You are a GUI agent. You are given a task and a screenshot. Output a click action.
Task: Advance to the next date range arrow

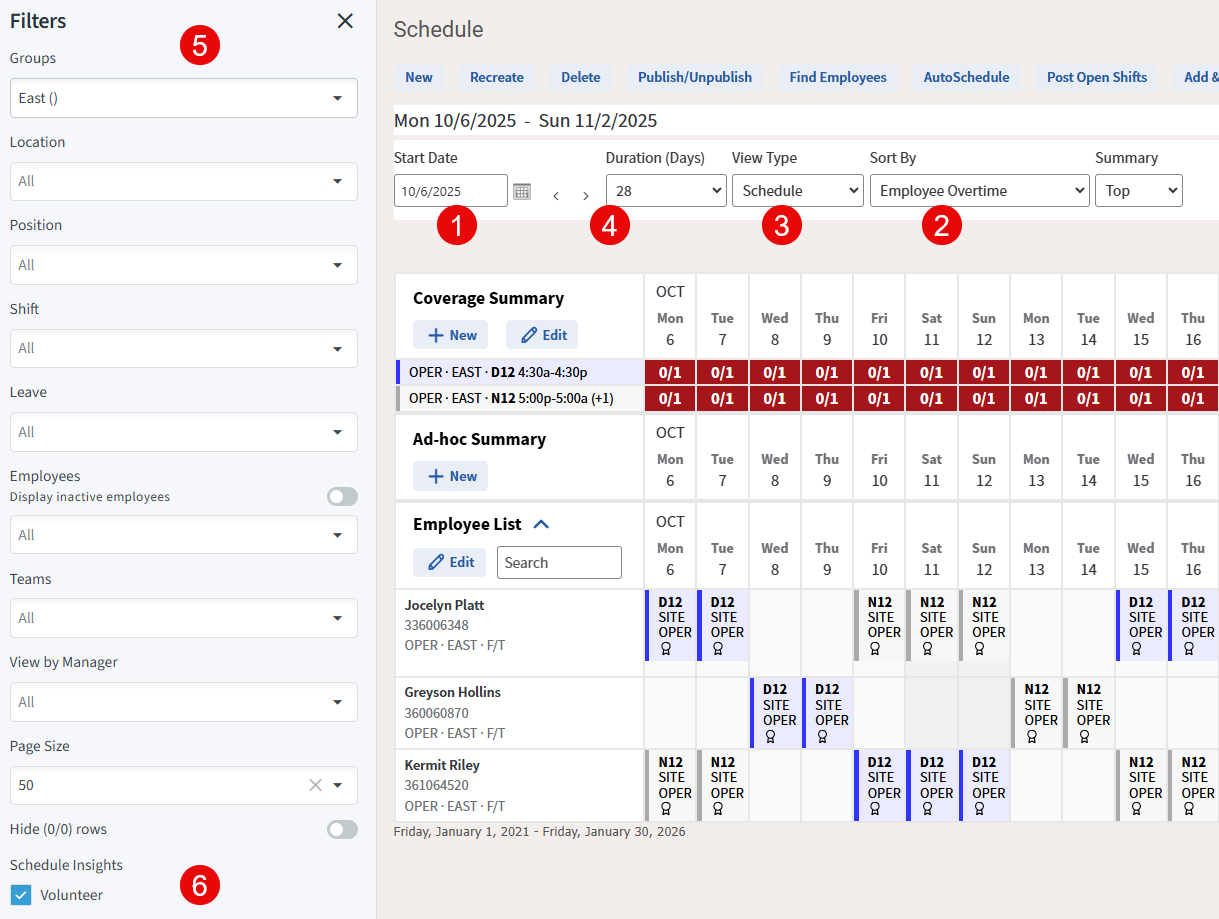tap(586, 196)
